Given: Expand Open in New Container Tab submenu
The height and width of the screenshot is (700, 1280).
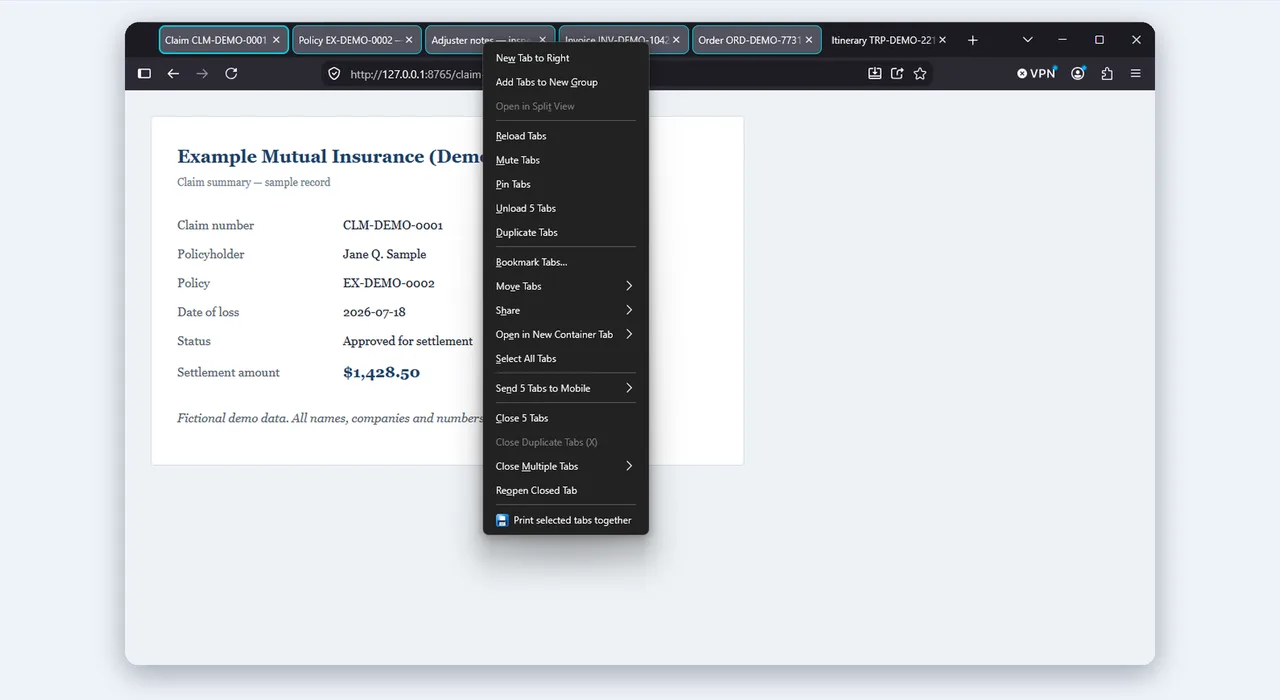Looking at the screenshot, I should pos(566,334).
